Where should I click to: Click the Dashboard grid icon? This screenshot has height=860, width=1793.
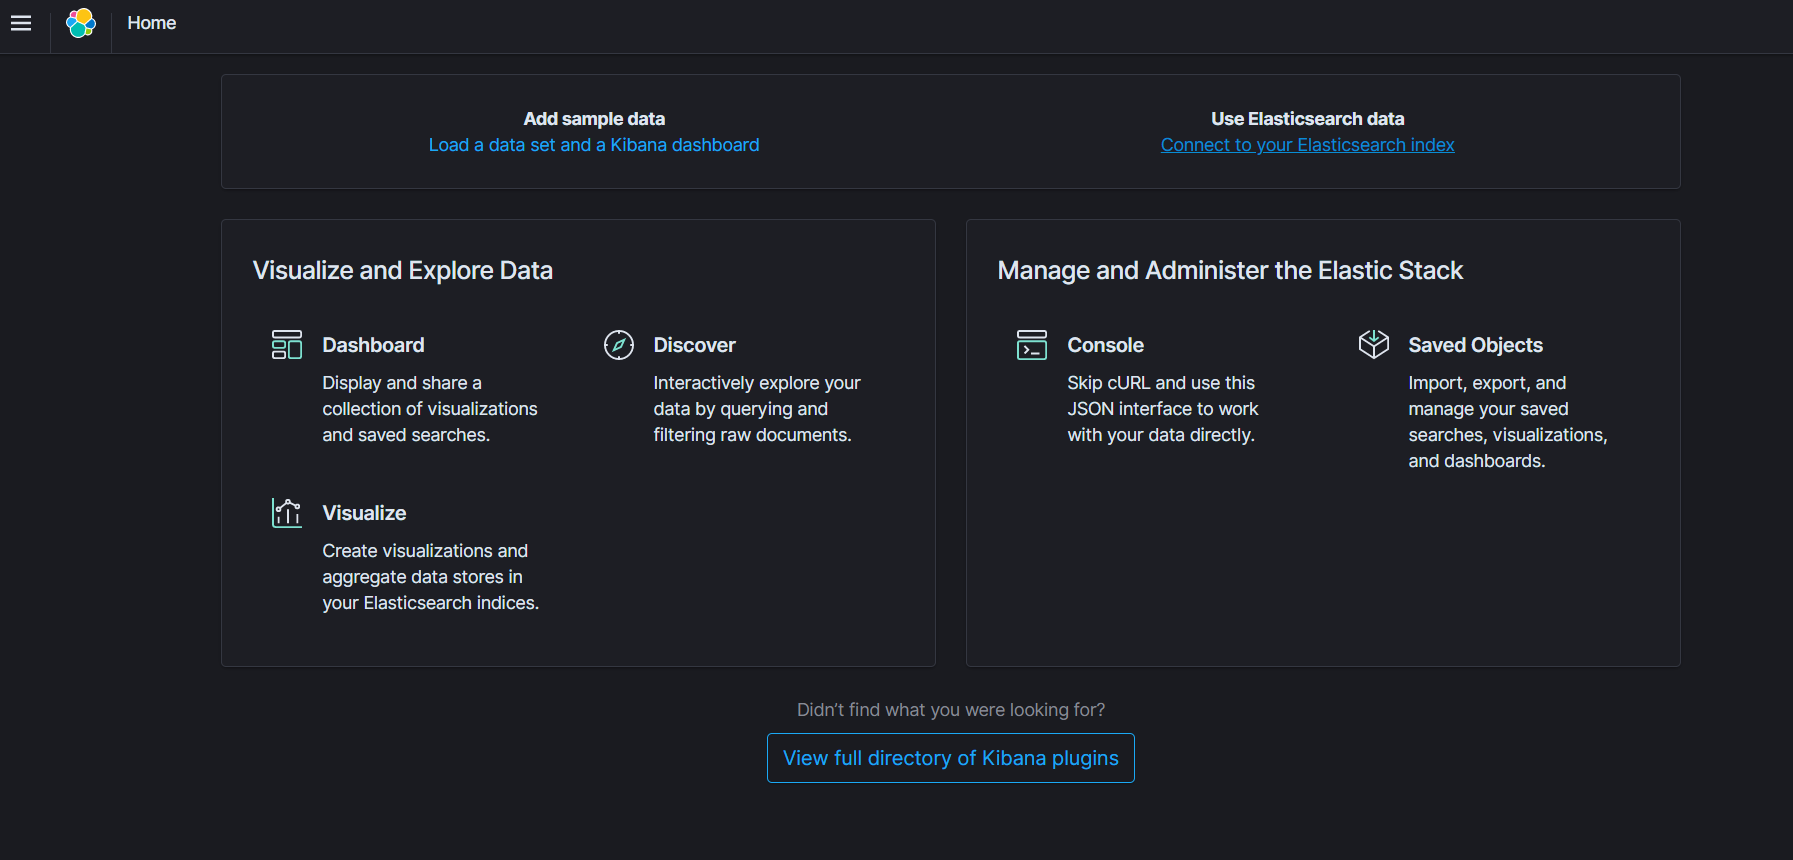[x=287, y=345]
